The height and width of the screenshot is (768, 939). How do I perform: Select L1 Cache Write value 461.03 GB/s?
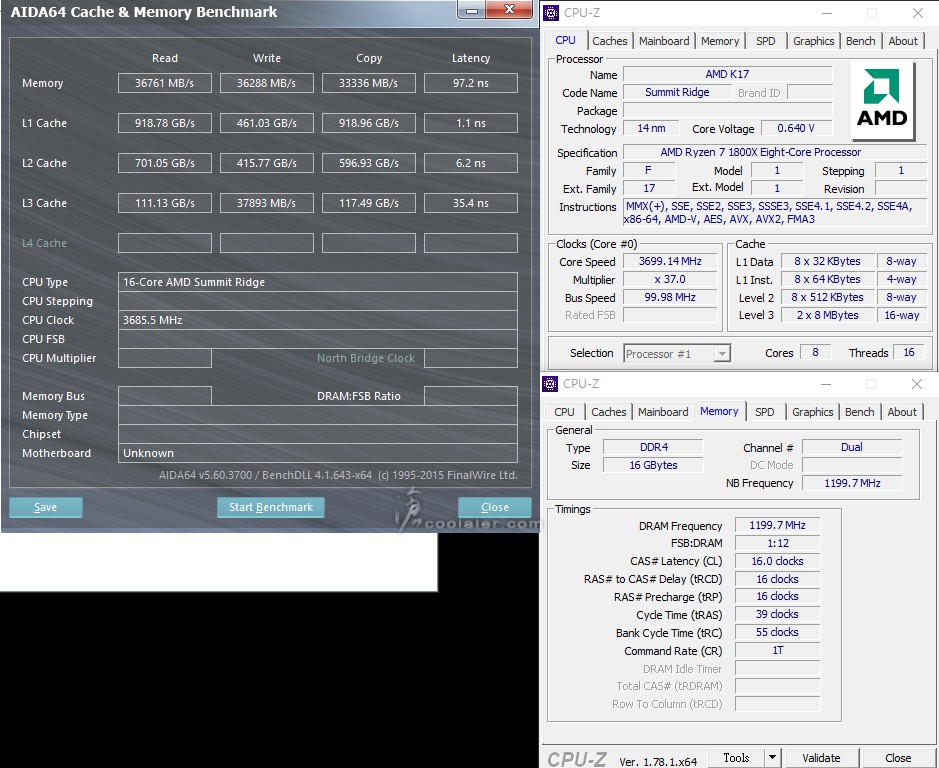click(x=266, y=123)
